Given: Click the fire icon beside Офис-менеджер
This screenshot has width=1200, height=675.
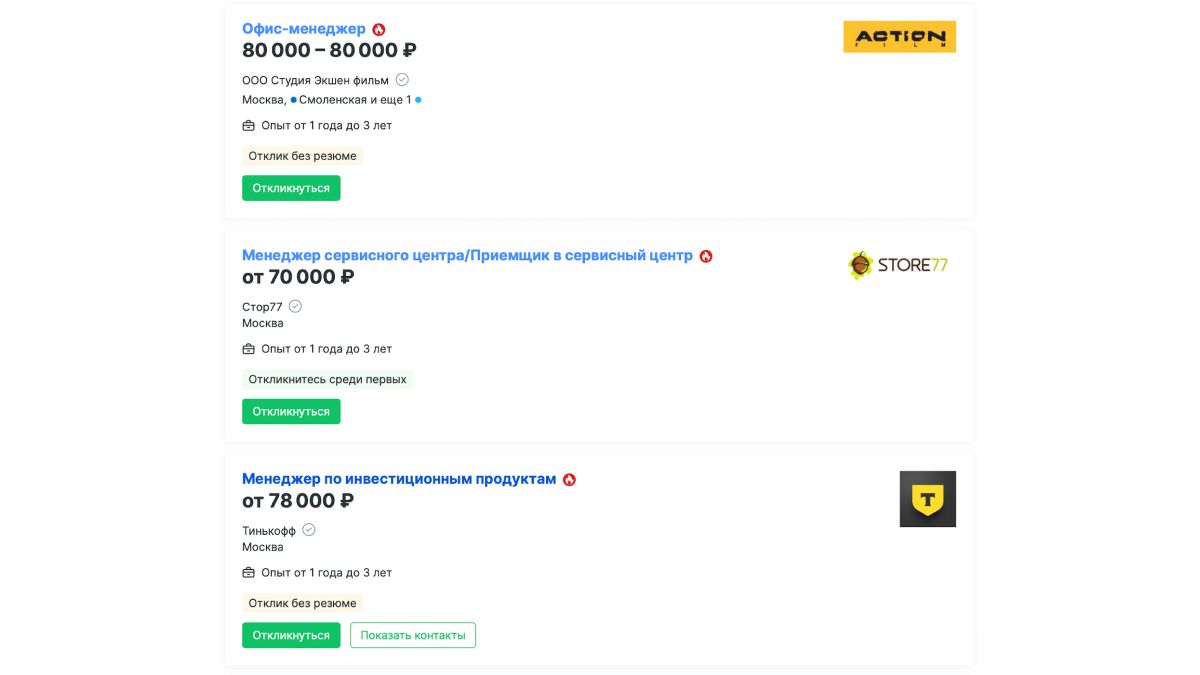Looking at the screenshot, I should click(x=379, y=30).
